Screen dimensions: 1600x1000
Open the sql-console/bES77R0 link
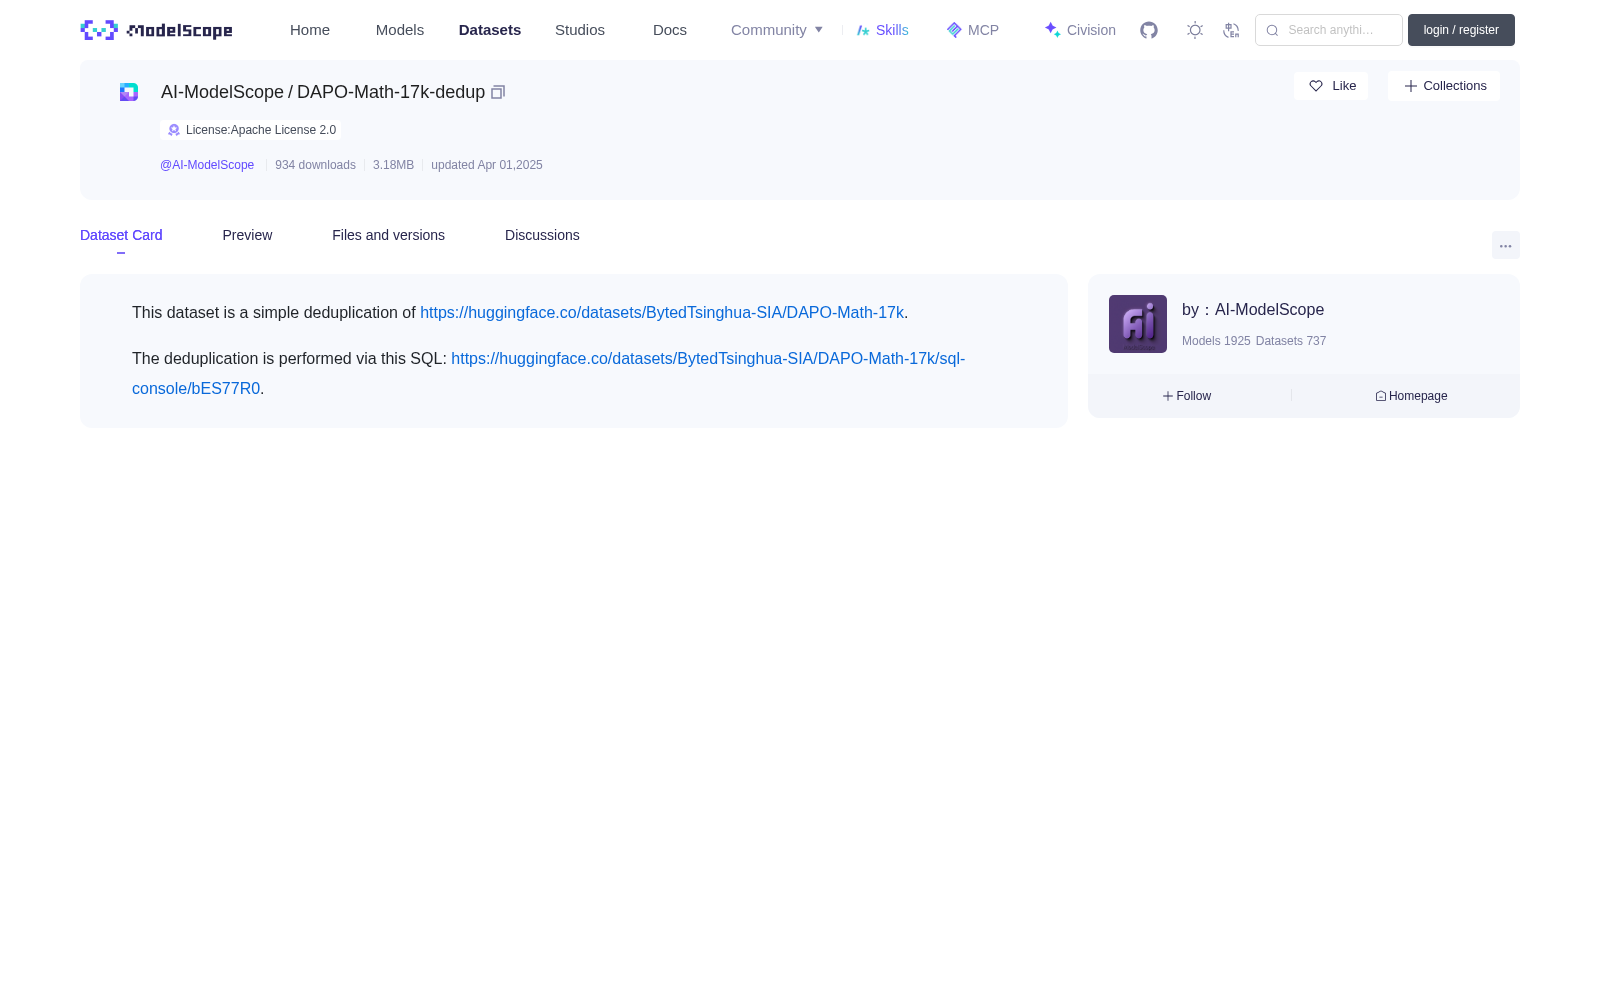(548, 373)
